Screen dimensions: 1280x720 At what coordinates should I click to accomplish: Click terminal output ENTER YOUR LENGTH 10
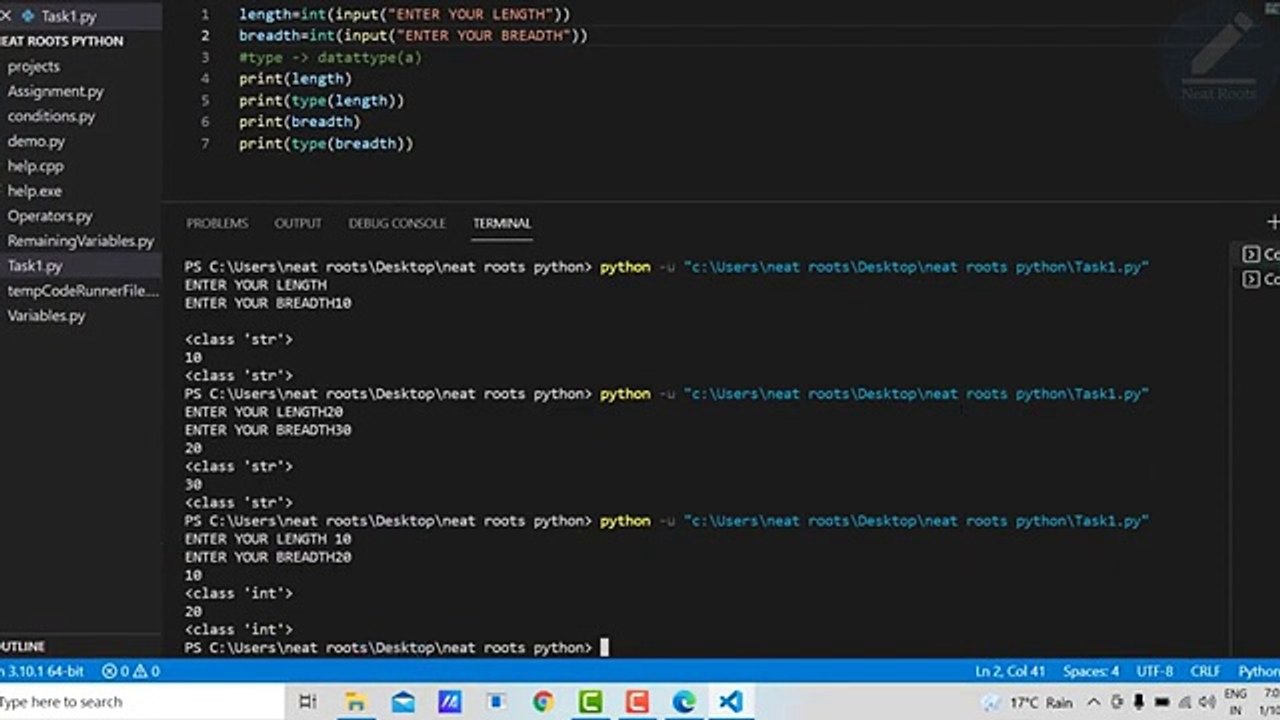(x=267, y=539)
